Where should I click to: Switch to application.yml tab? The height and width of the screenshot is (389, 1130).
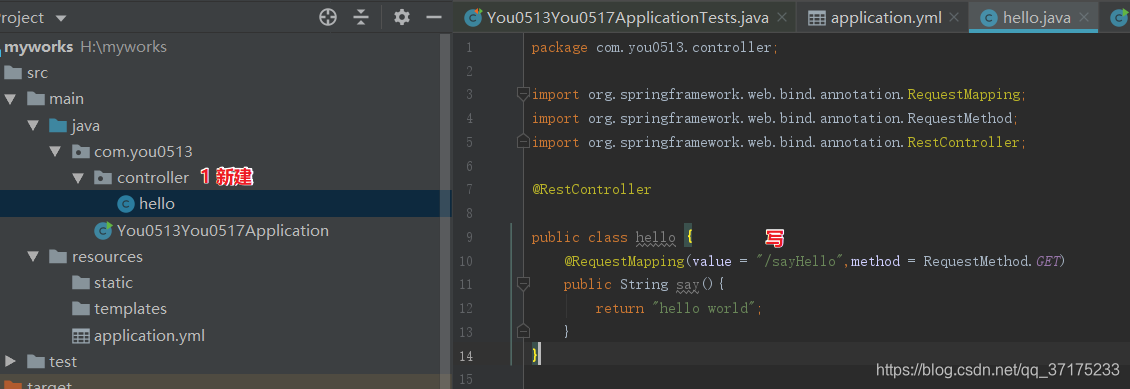click(886, 17)
